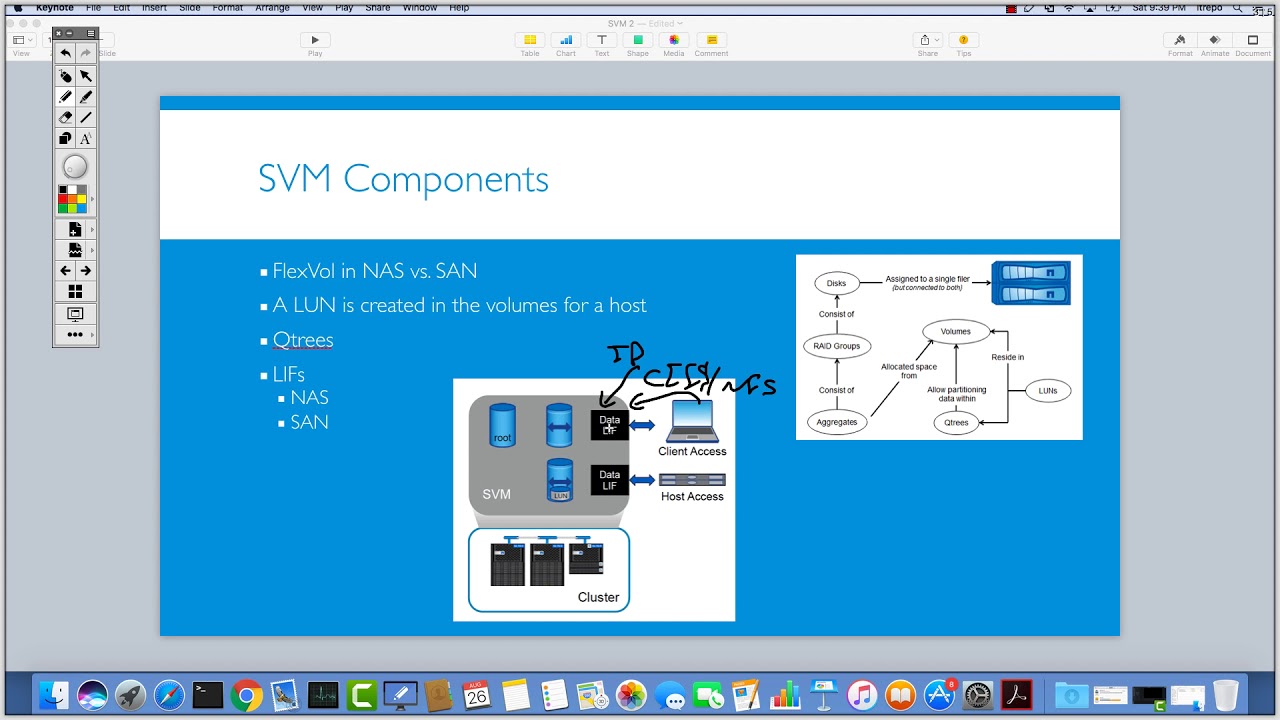Open the three-dots more options in the palette
Image resolution: width=1280 pixels, height=720 pixels.
[75, 335]
